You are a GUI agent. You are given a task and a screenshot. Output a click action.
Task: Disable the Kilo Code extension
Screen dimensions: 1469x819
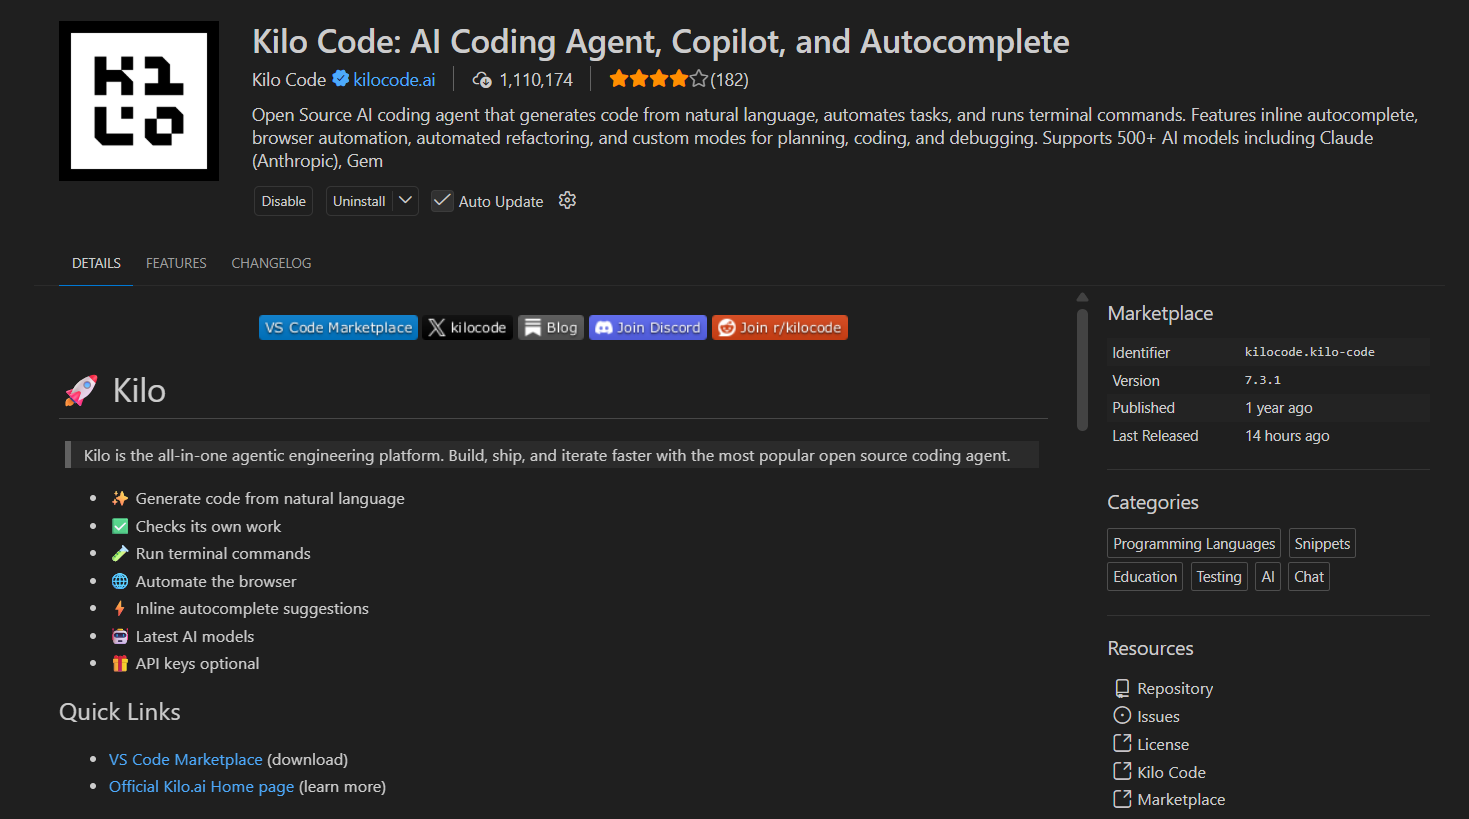point(283,201)
